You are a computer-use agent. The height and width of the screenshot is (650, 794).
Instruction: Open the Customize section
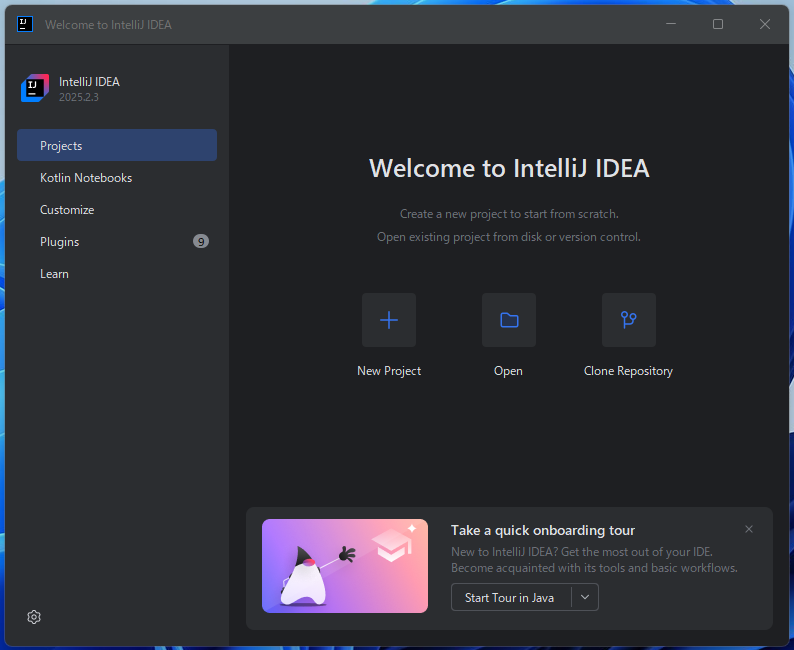pyautogui.click(x=67, y=210)
